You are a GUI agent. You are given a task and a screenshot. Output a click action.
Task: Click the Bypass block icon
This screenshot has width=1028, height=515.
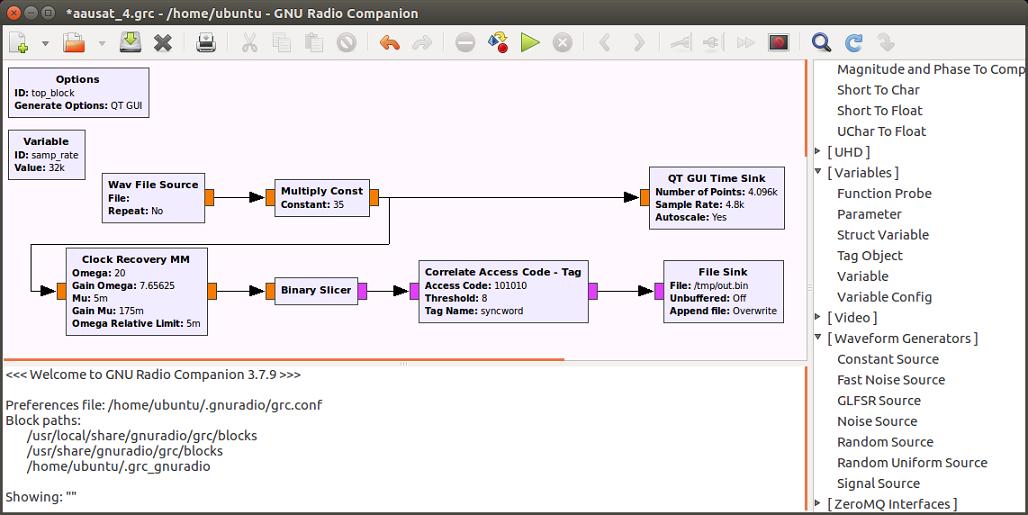tap(745, 43)
